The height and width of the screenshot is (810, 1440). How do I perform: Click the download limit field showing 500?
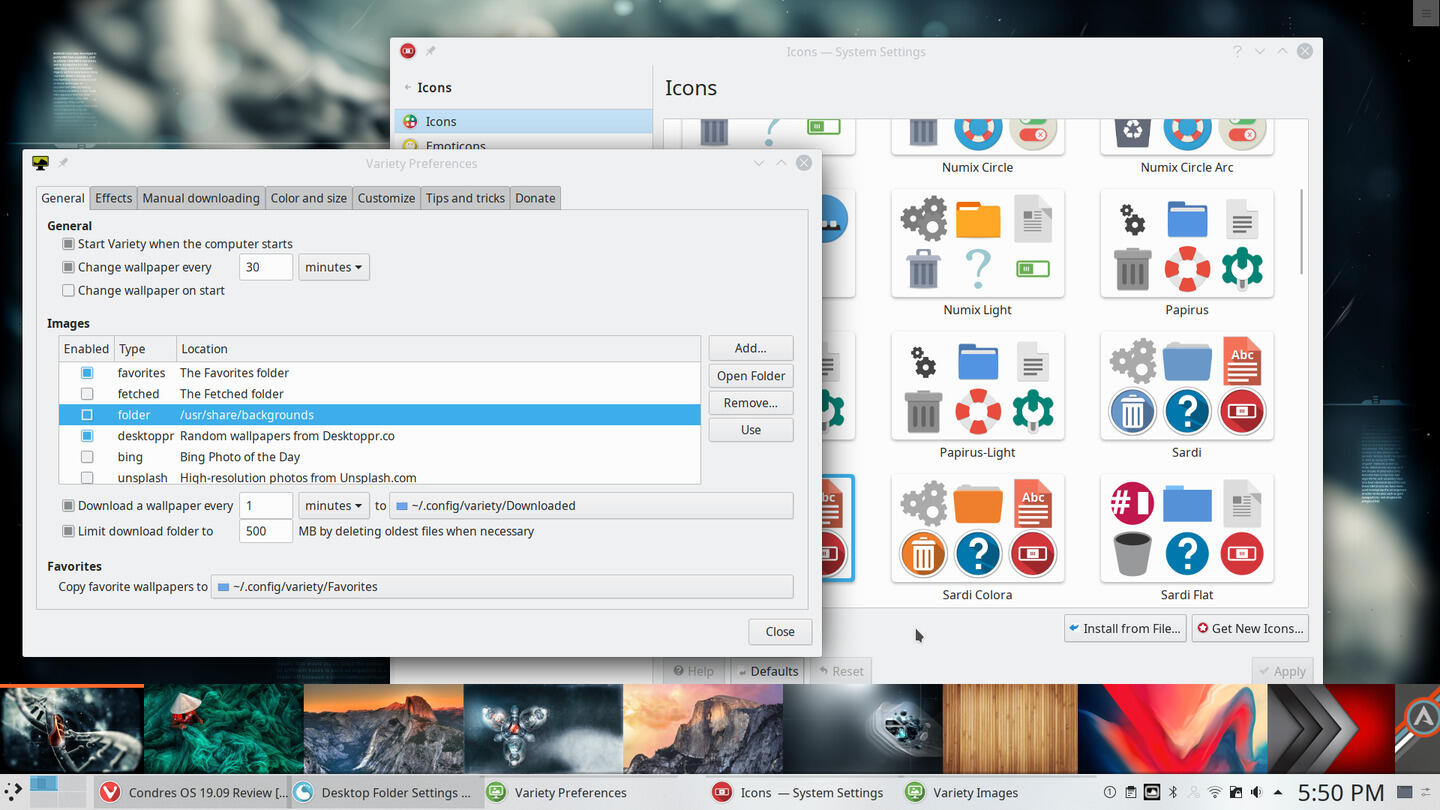click(266, 531)
